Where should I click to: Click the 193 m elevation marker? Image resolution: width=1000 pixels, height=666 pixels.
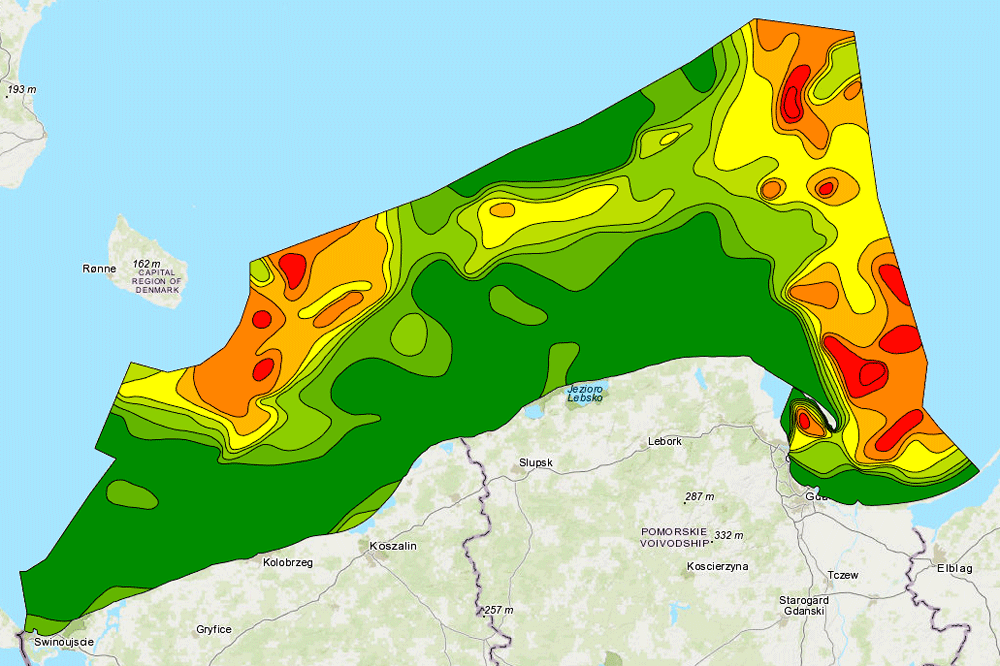click(22, 90)
